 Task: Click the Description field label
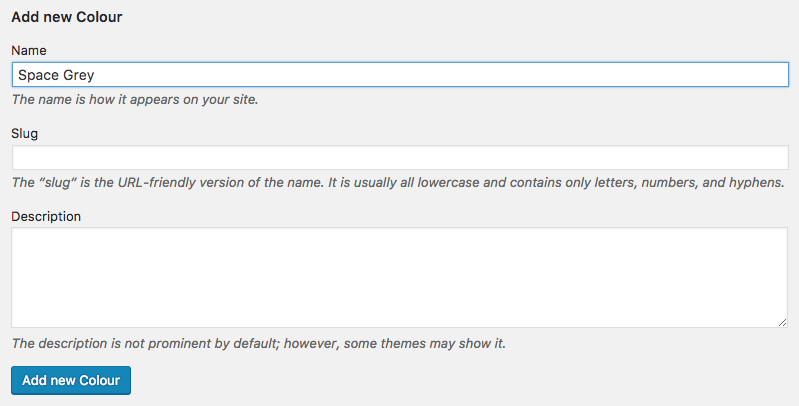[46, 216]
